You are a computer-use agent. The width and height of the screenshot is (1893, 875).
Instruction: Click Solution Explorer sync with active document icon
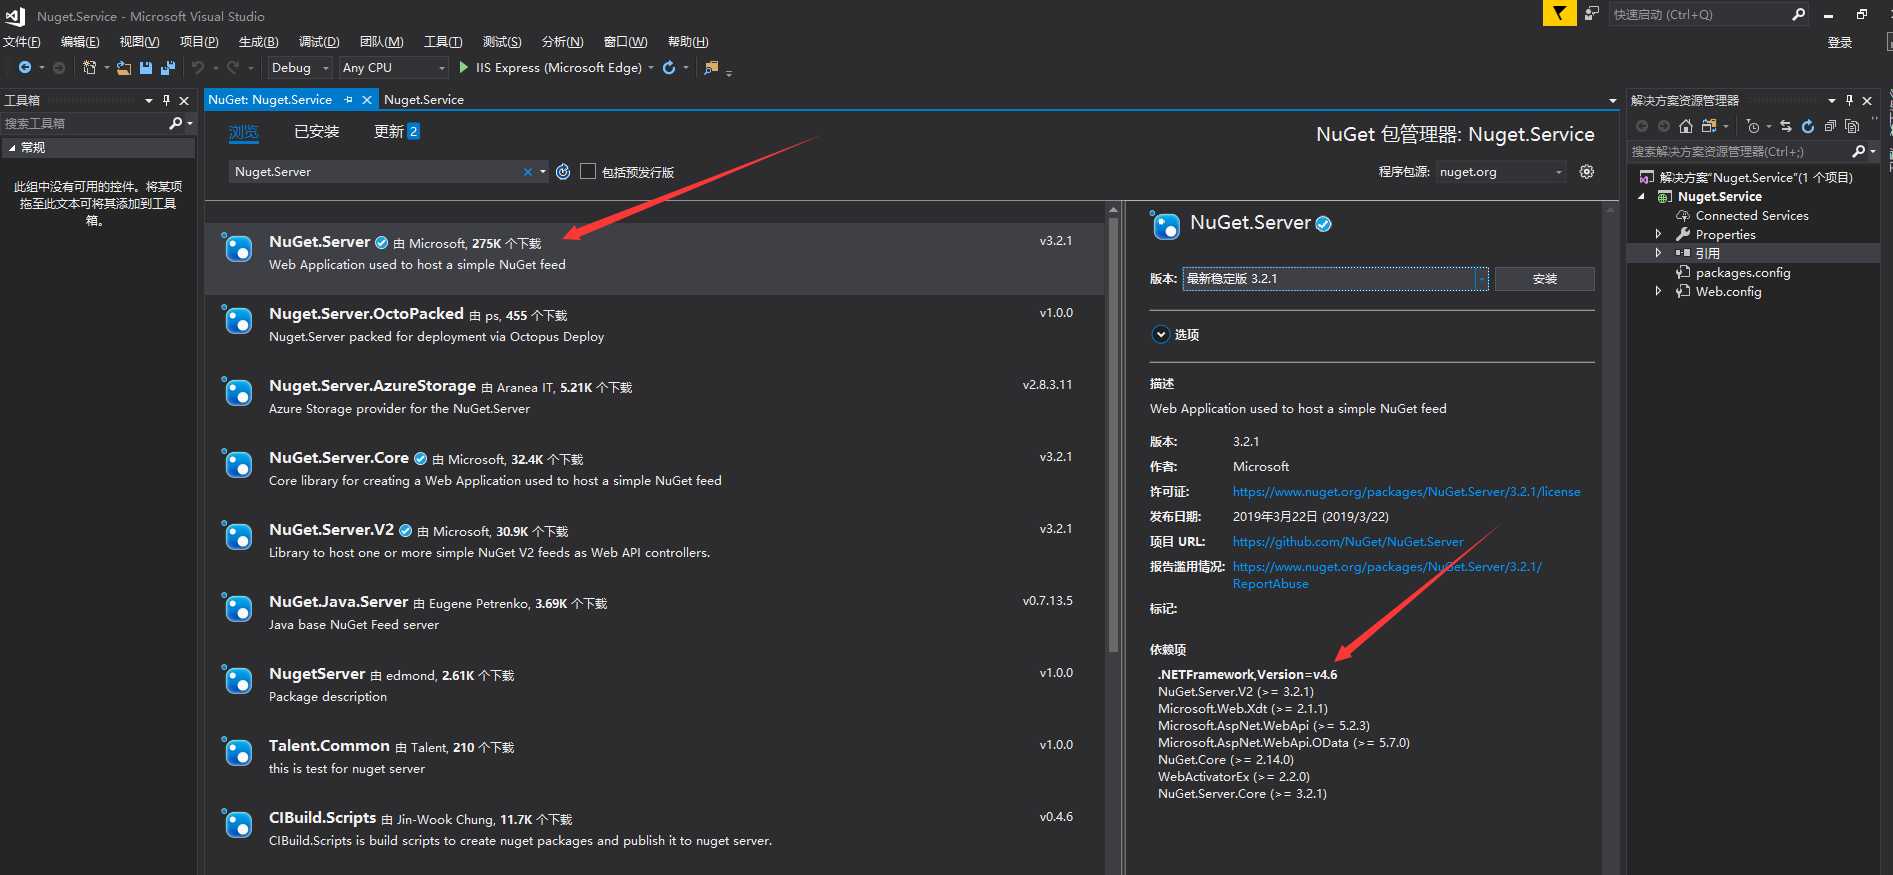click(1786, 126)
